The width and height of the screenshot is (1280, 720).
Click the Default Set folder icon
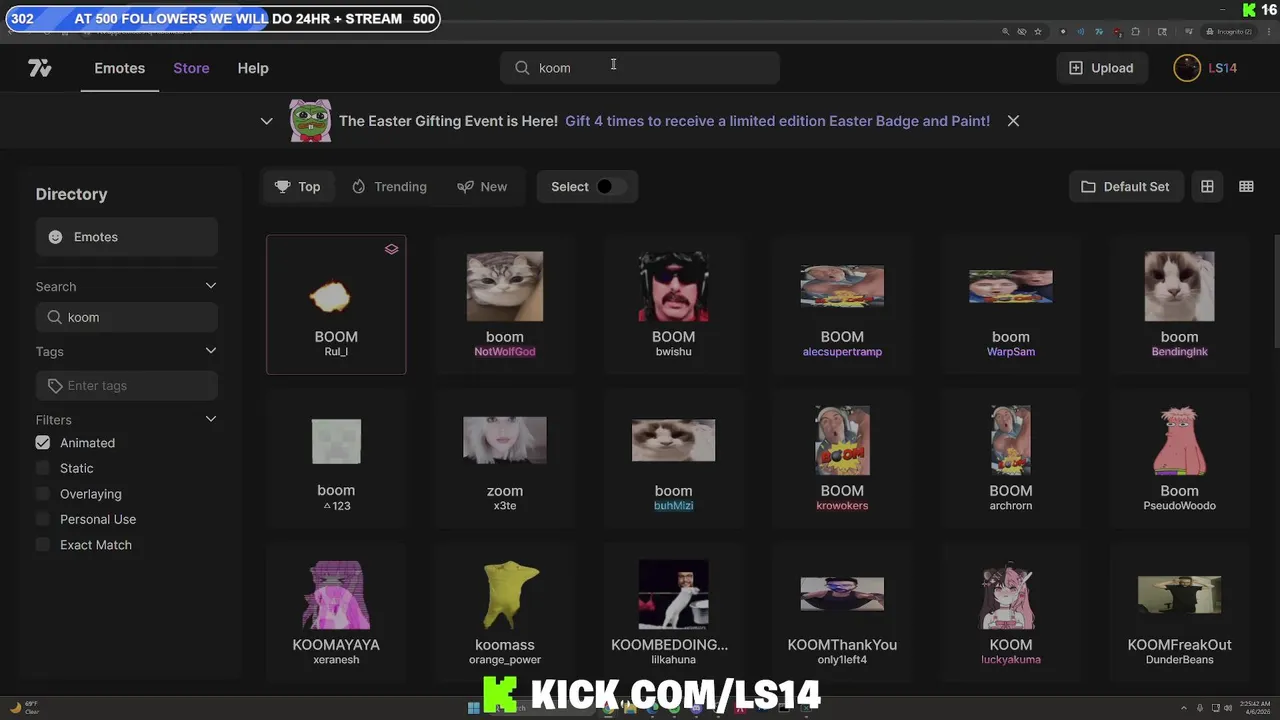point(1088,187)
